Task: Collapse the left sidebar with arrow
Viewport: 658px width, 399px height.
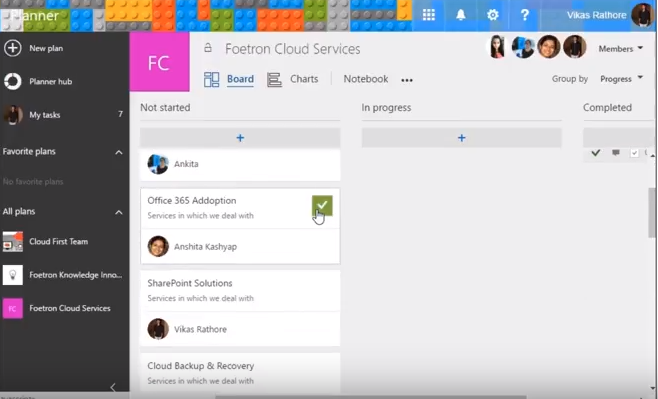Action: pos(113,387)
